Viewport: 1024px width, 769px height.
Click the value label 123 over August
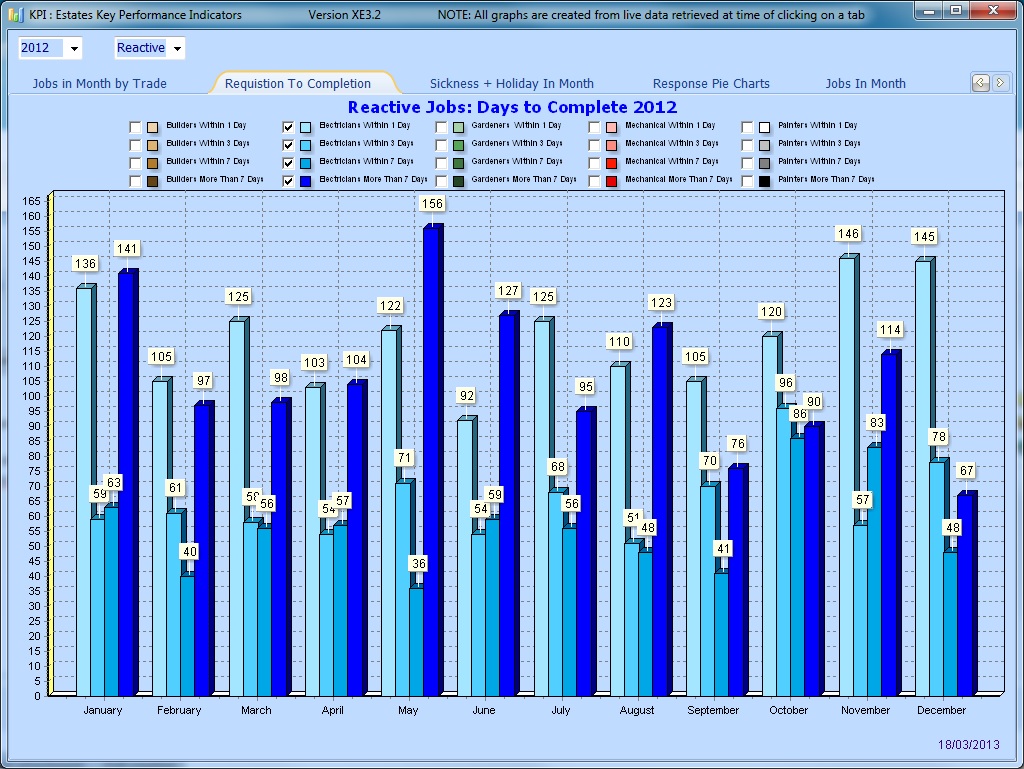tap(661, 302)
